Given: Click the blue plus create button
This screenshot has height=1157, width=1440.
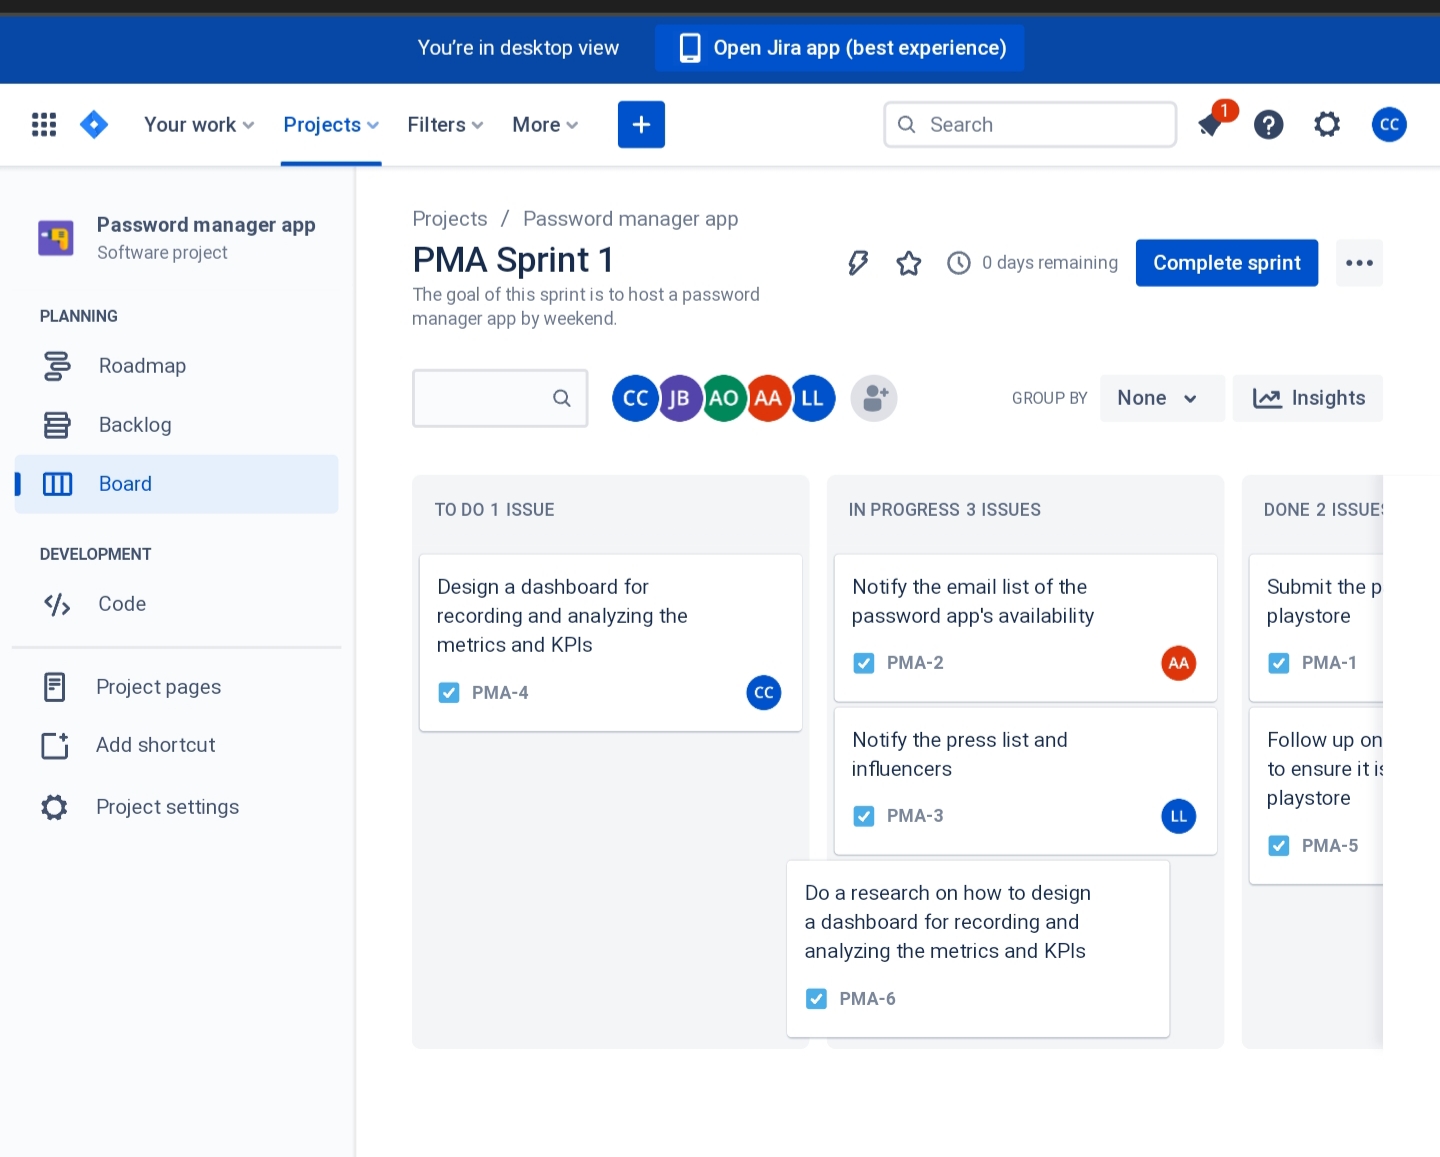Looking at the screenshot, I should (641, 124).
